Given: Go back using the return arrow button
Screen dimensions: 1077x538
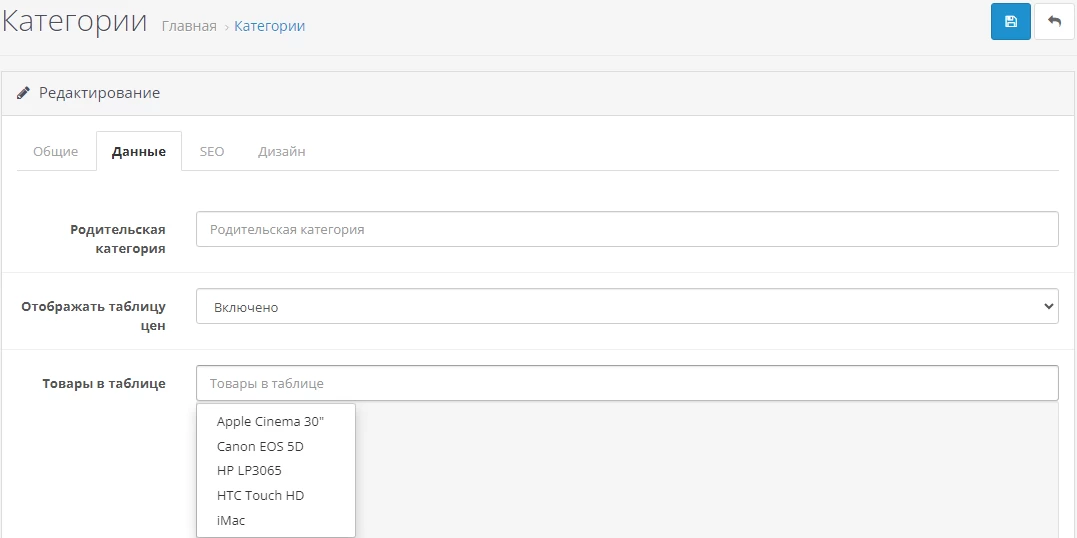Looking at the screenshot, I should click(x=1054, y=21).
